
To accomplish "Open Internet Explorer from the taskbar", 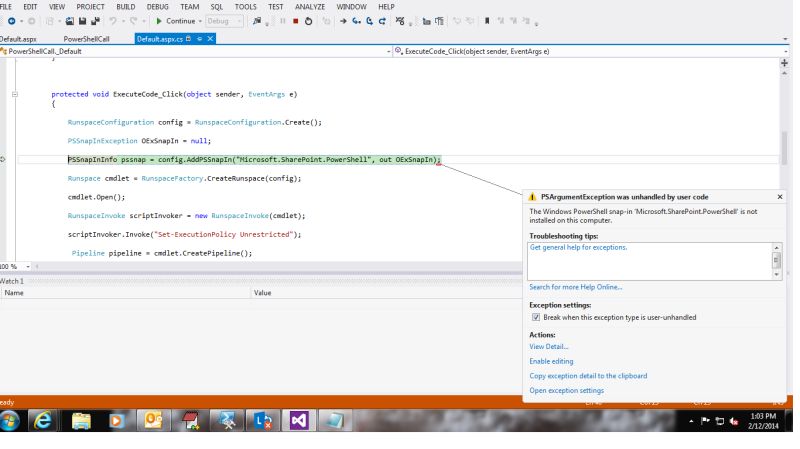I will point(43,420).
